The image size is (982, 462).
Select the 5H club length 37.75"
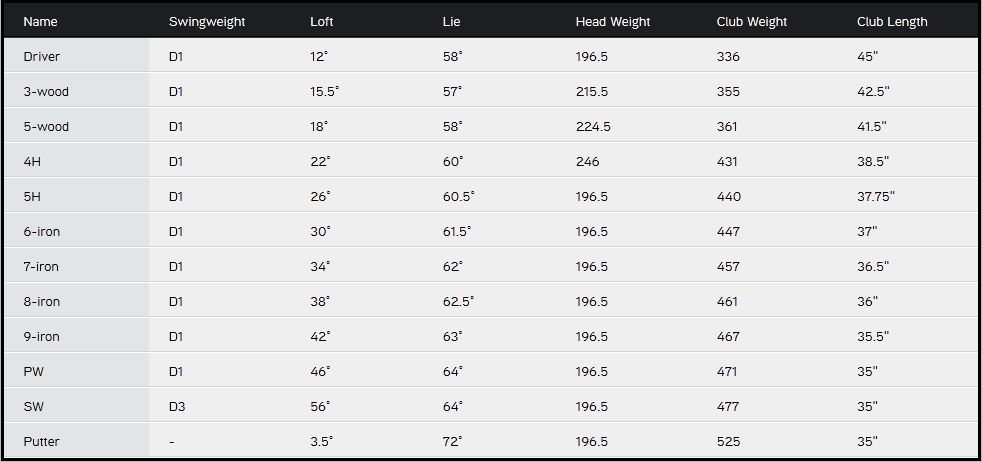click(x=876, y=197)
